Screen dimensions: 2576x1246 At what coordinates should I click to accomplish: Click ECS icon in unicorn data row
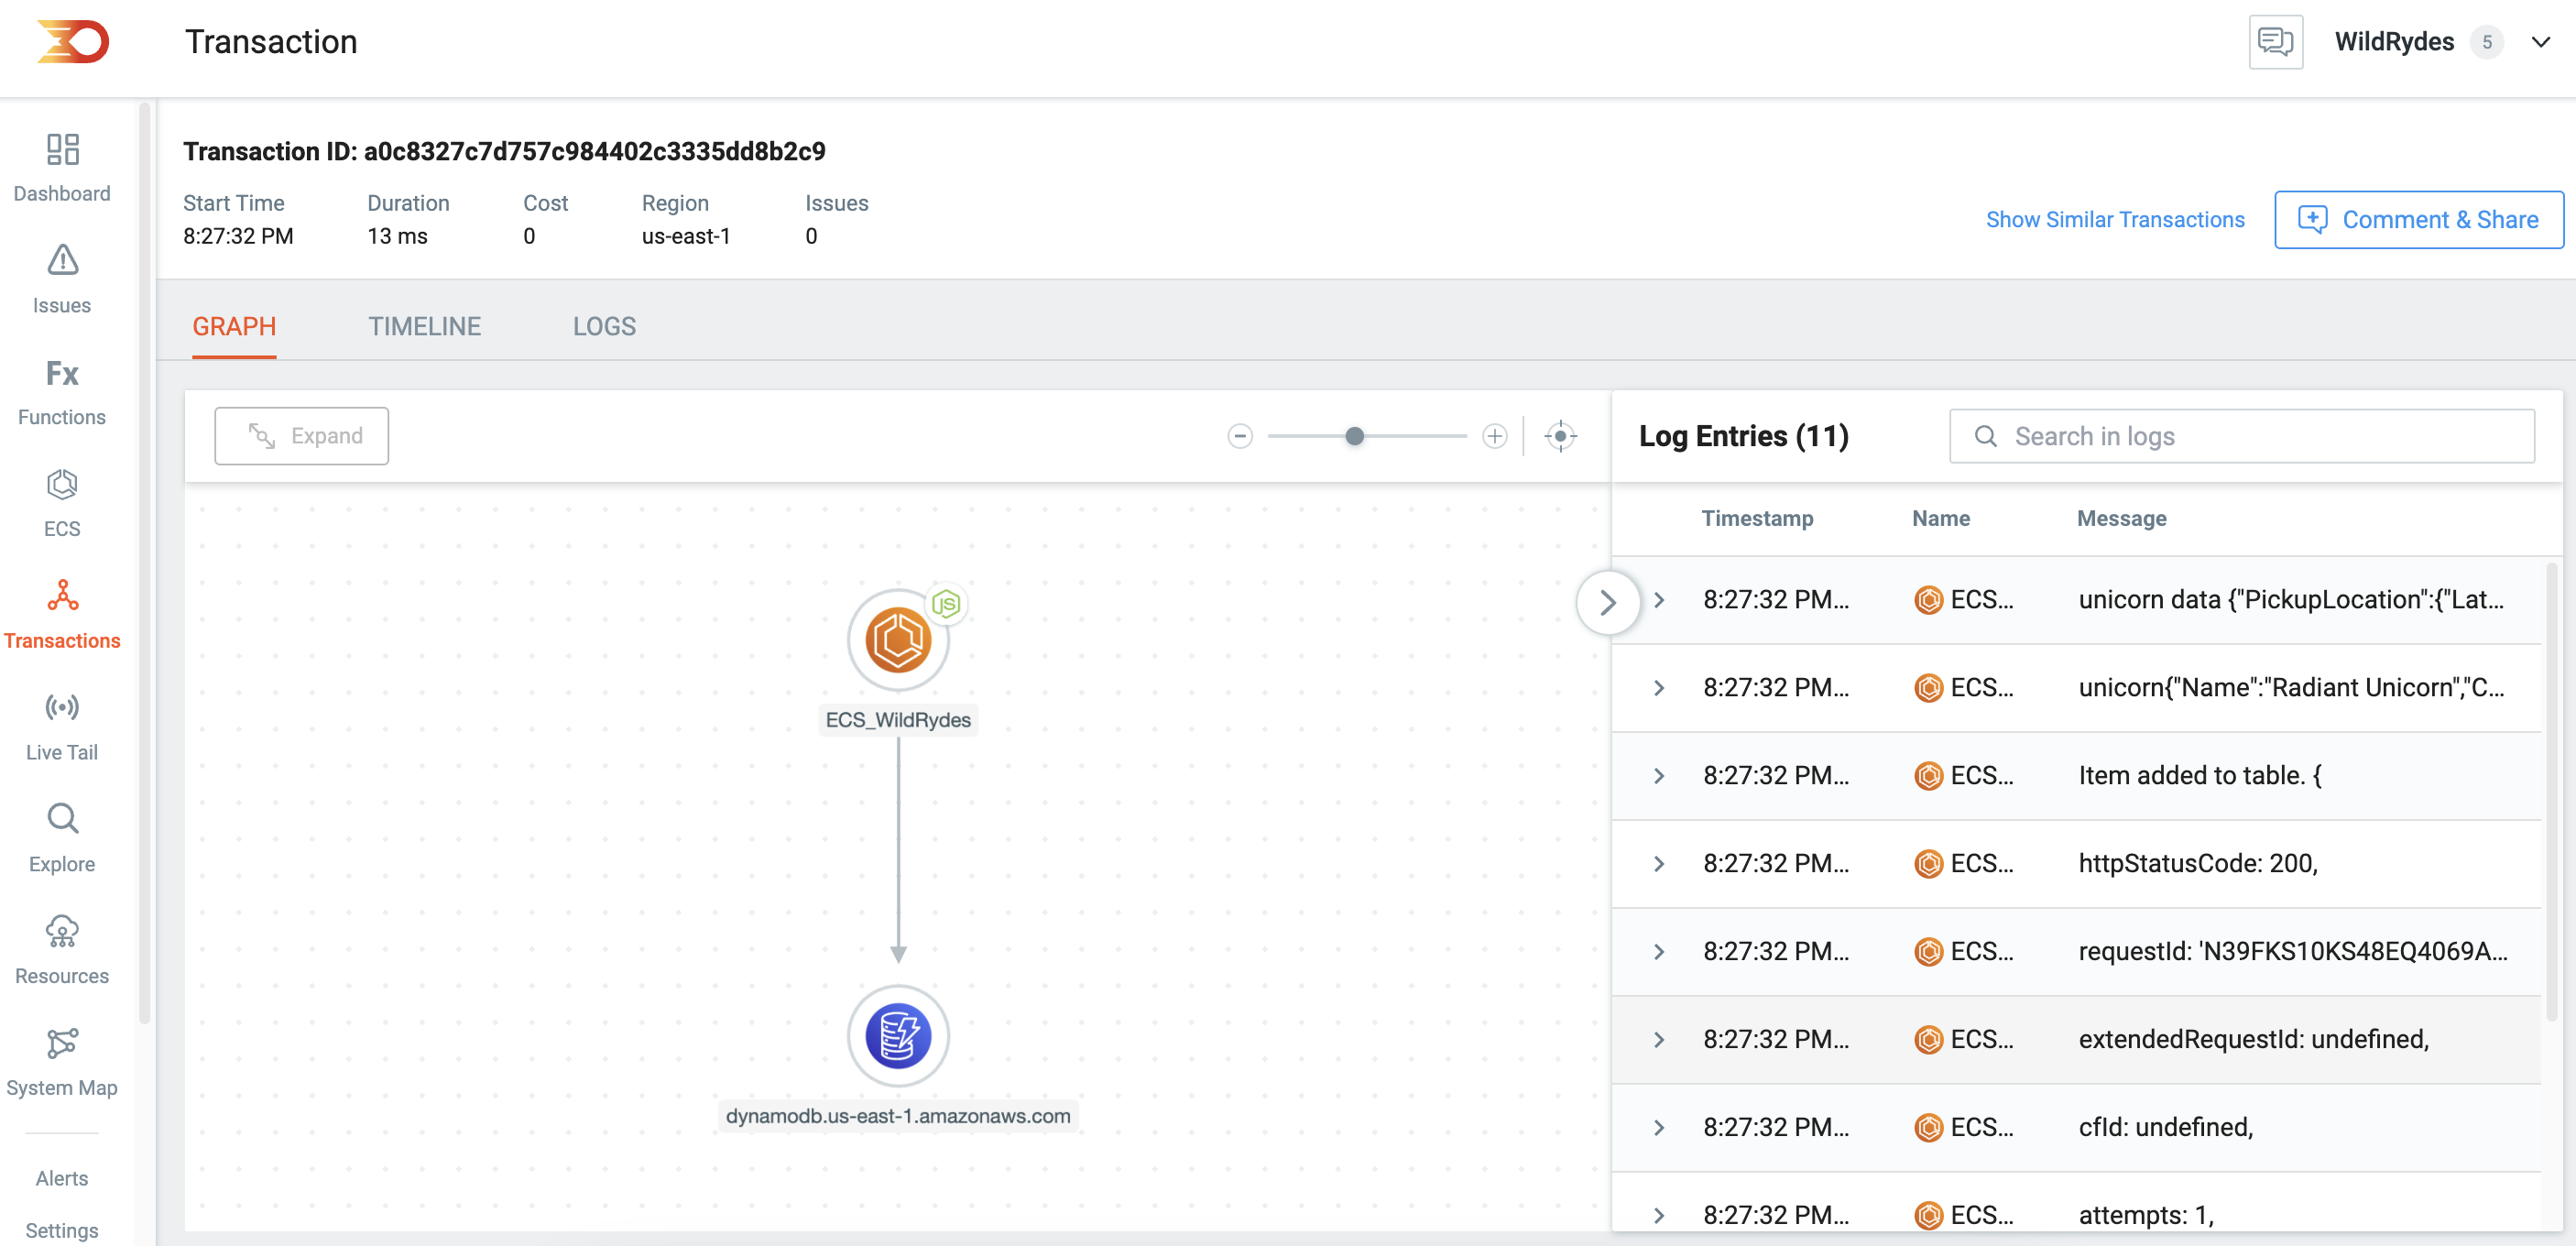point(1928,600)
